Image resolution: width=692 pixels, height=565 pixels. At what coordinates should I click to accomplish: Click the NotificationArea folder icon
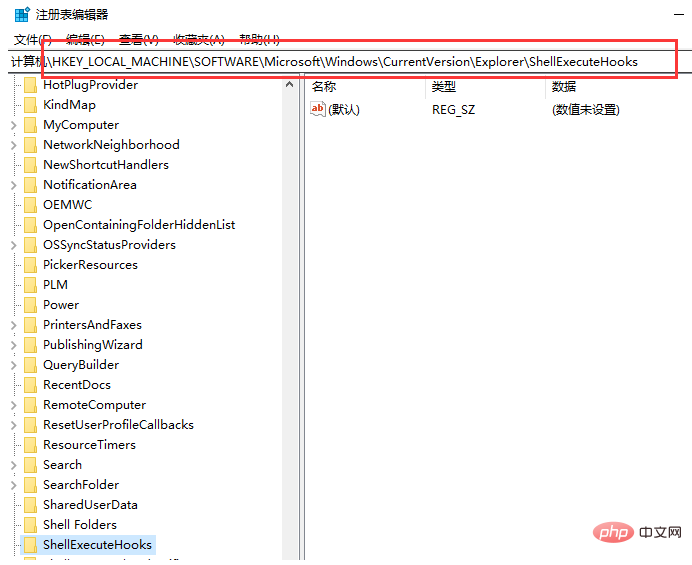click(30, 185)
